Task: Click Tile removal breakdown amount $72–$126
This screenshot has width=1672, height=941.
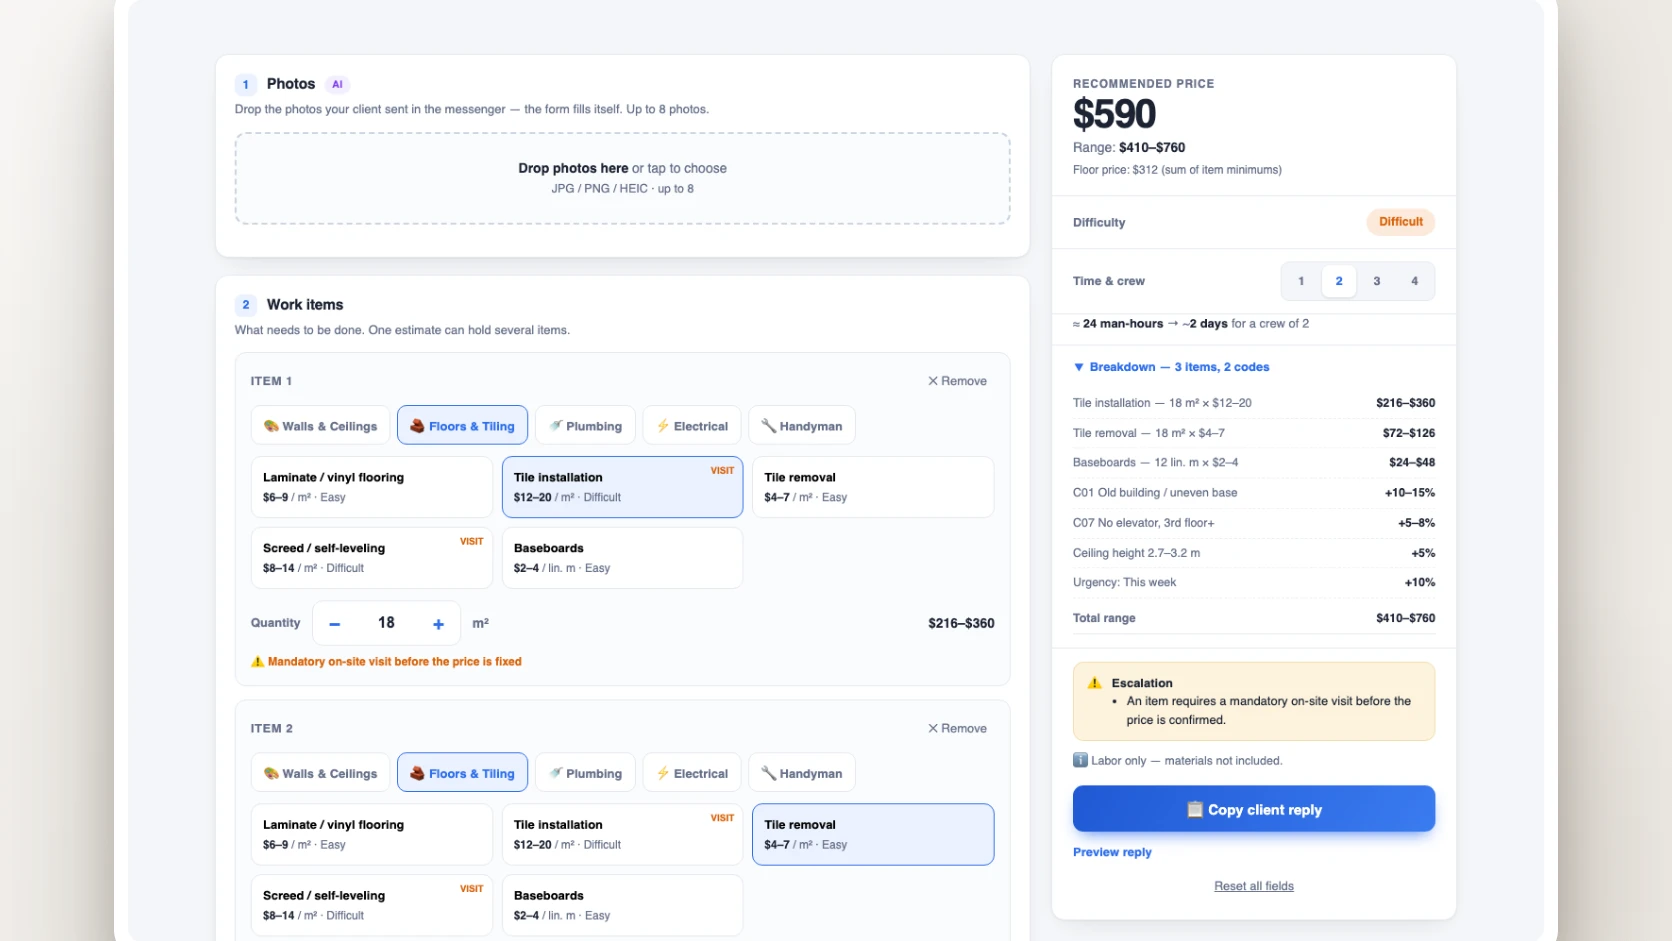Action: [x=1409, y=433]
